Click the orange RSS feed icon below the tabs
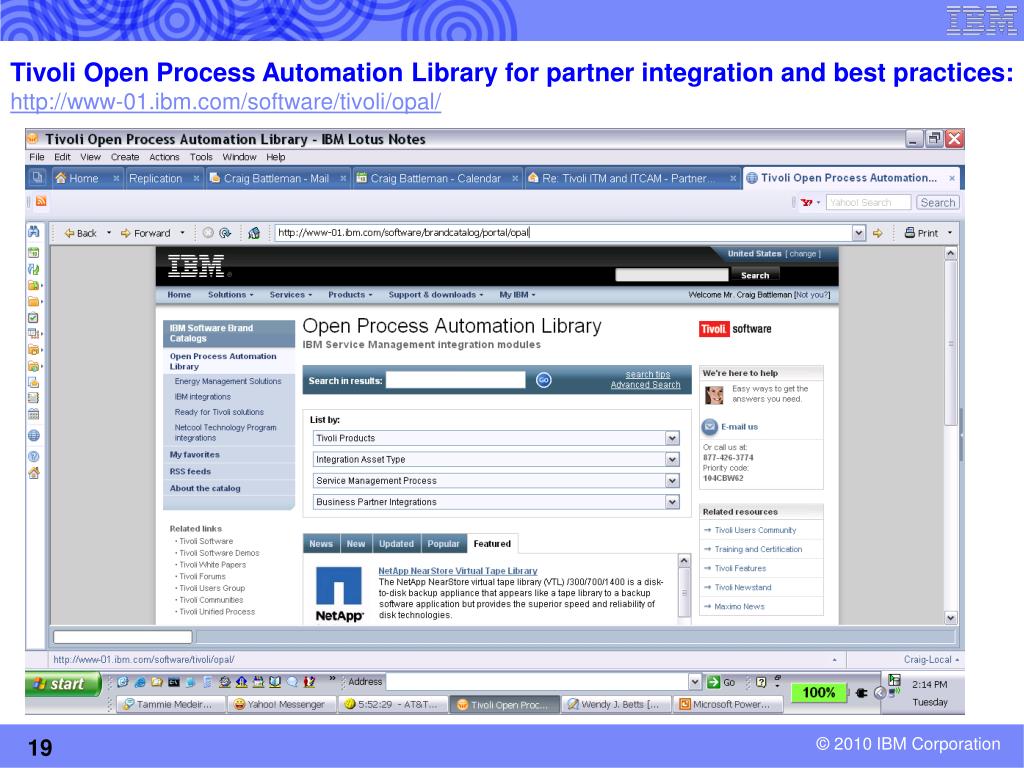Viewport: 1024px width, 768px height. [41, 201]
